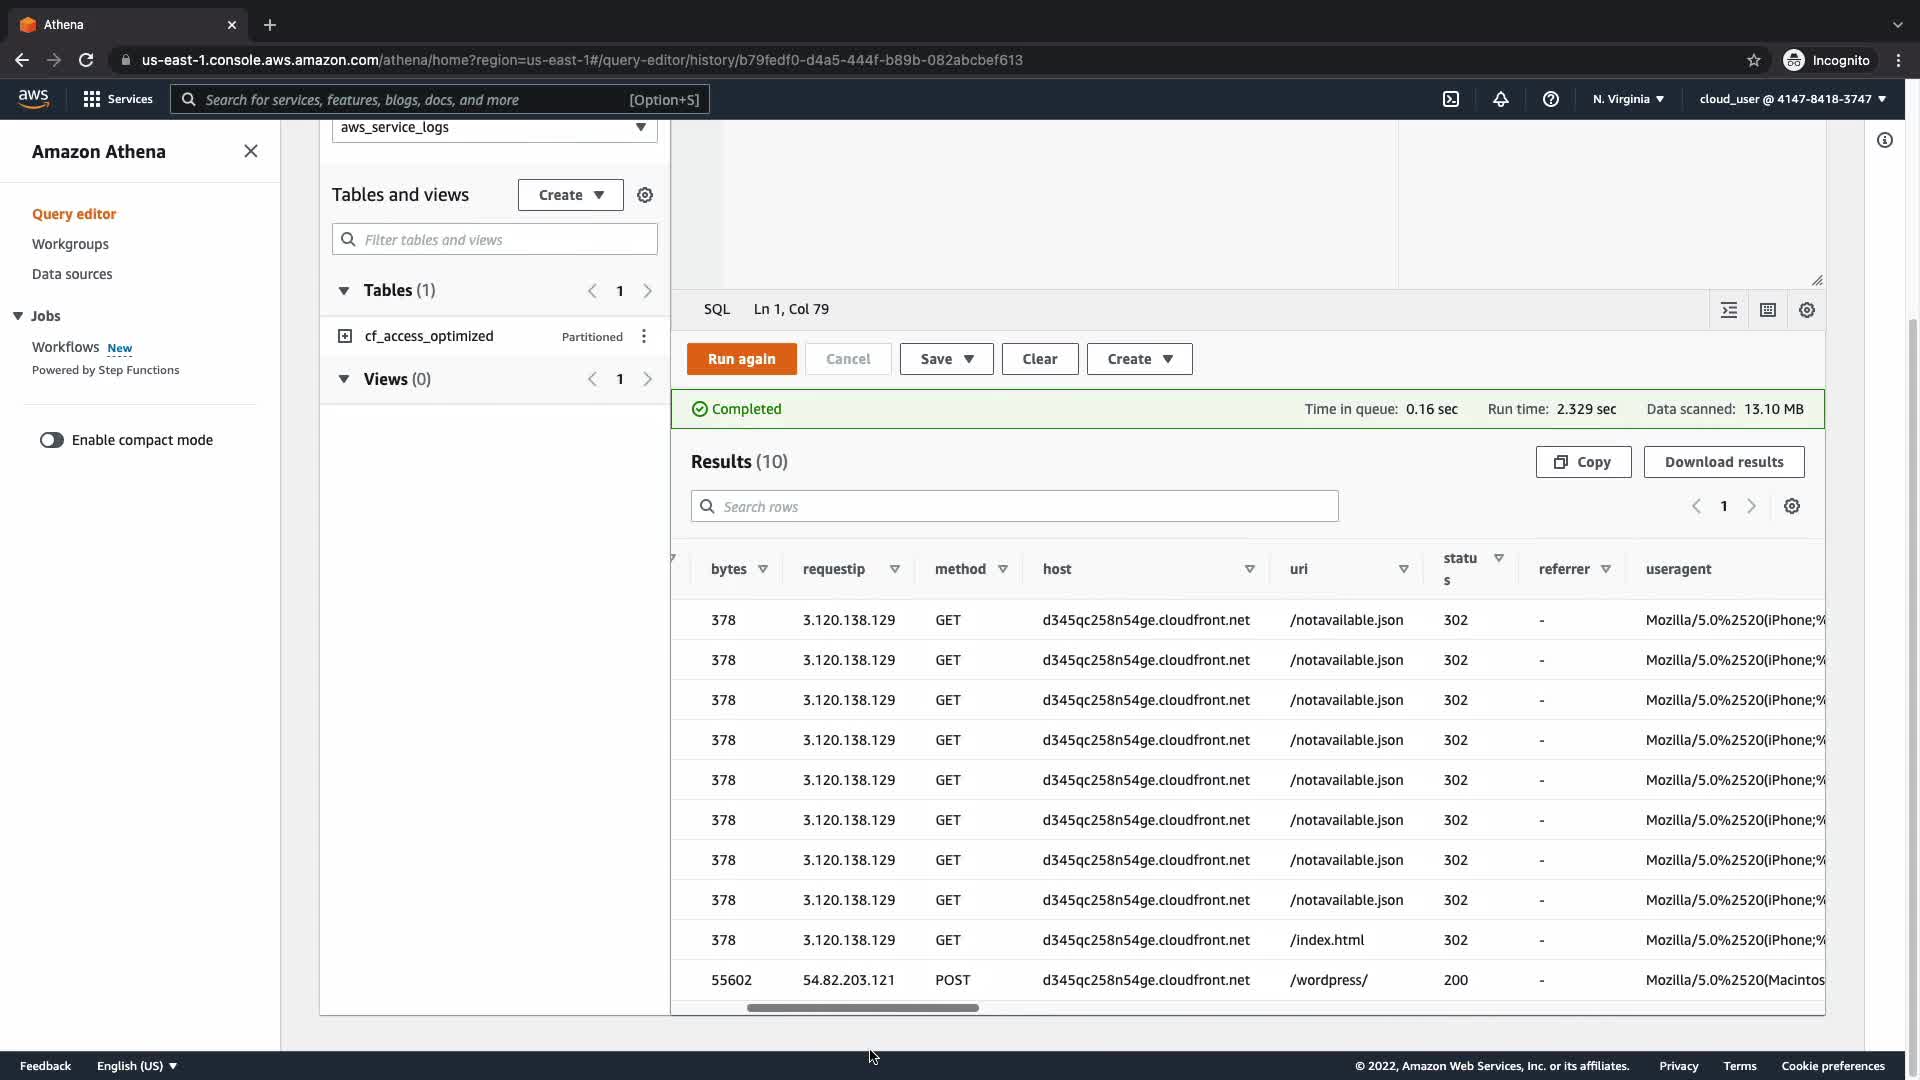The height and width of the screenshot is (1080, 1920).
Task: Open results table settings gear
Action: tap(1792, 506)
